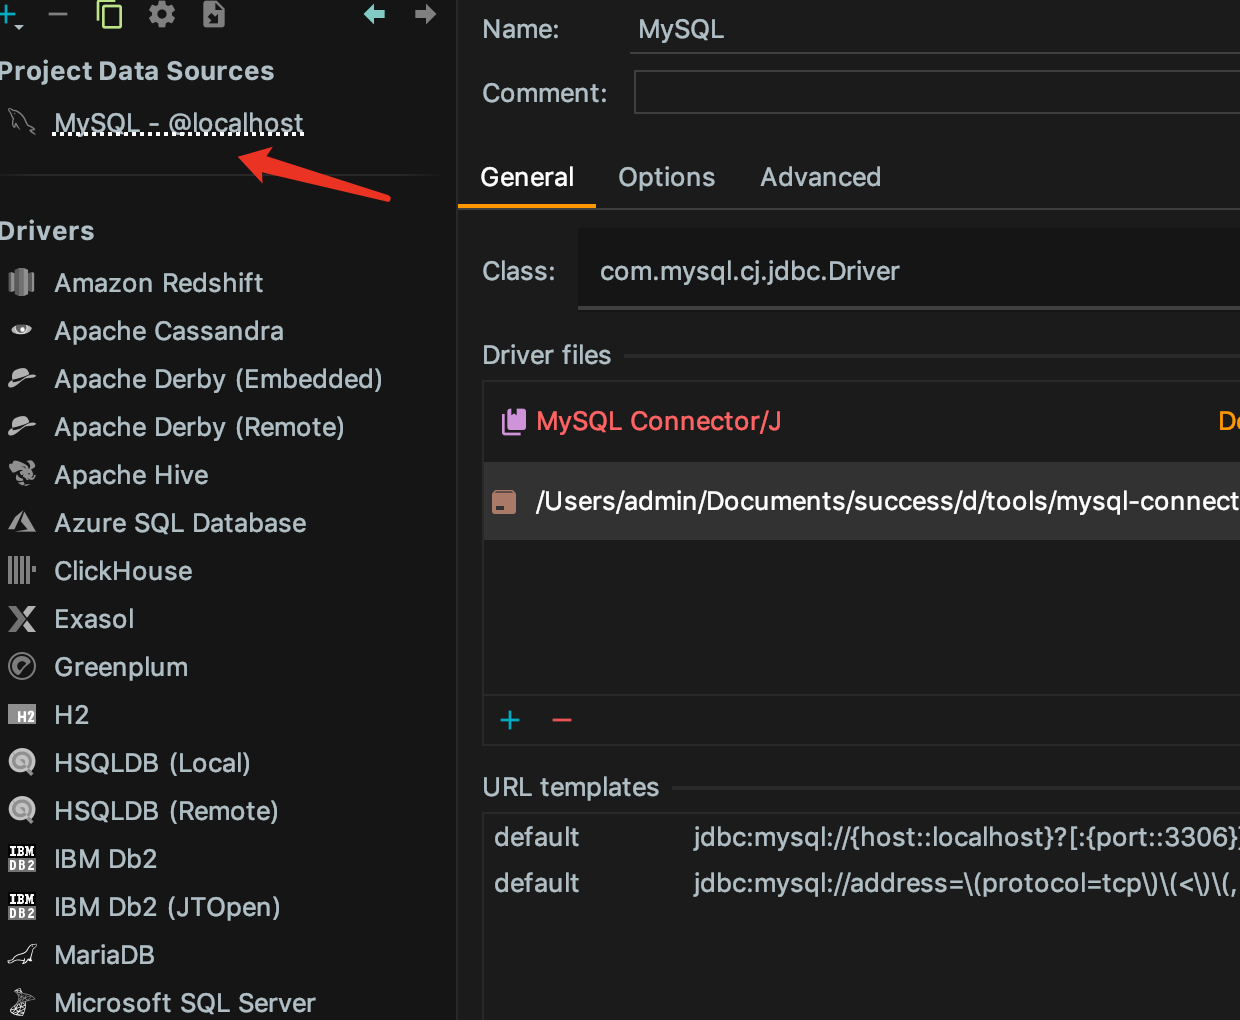
Task: Go back with the left arrow
Action: pyautogui.click(x=375, y=14)
